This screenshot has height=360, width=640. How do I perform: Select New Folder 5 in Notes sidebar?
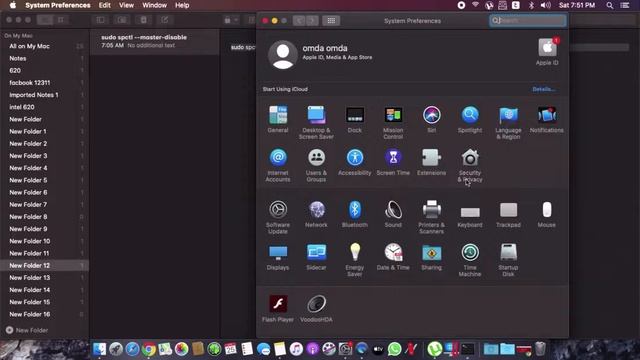click(45, 180)
